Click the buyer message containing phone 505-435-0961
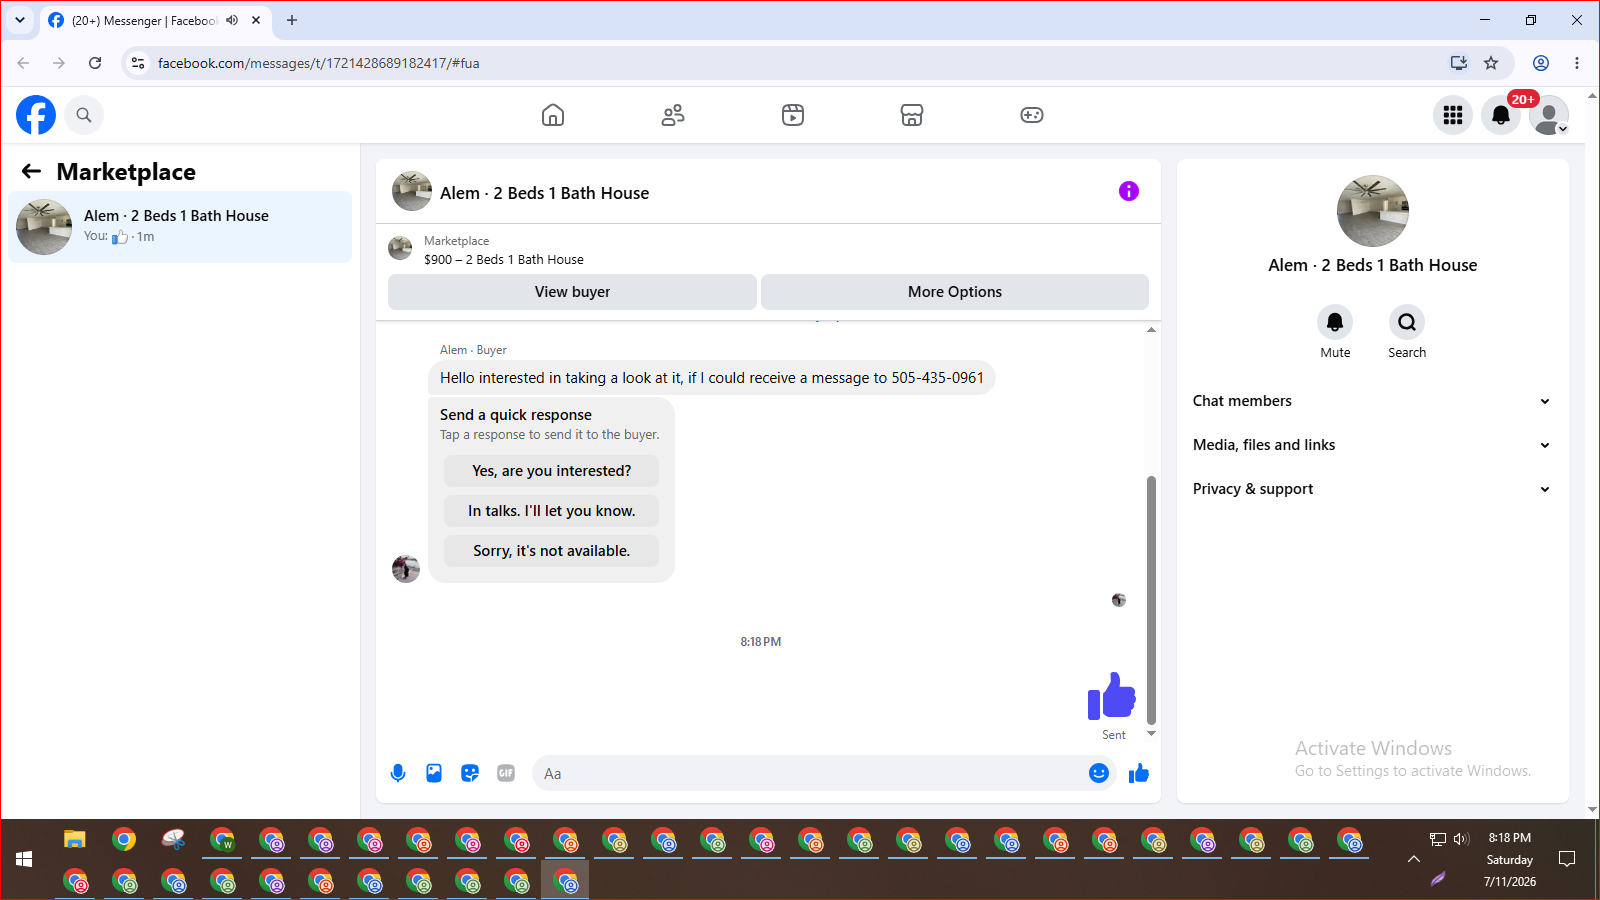This screenshot has height=900, width=1600. point(712,378)
